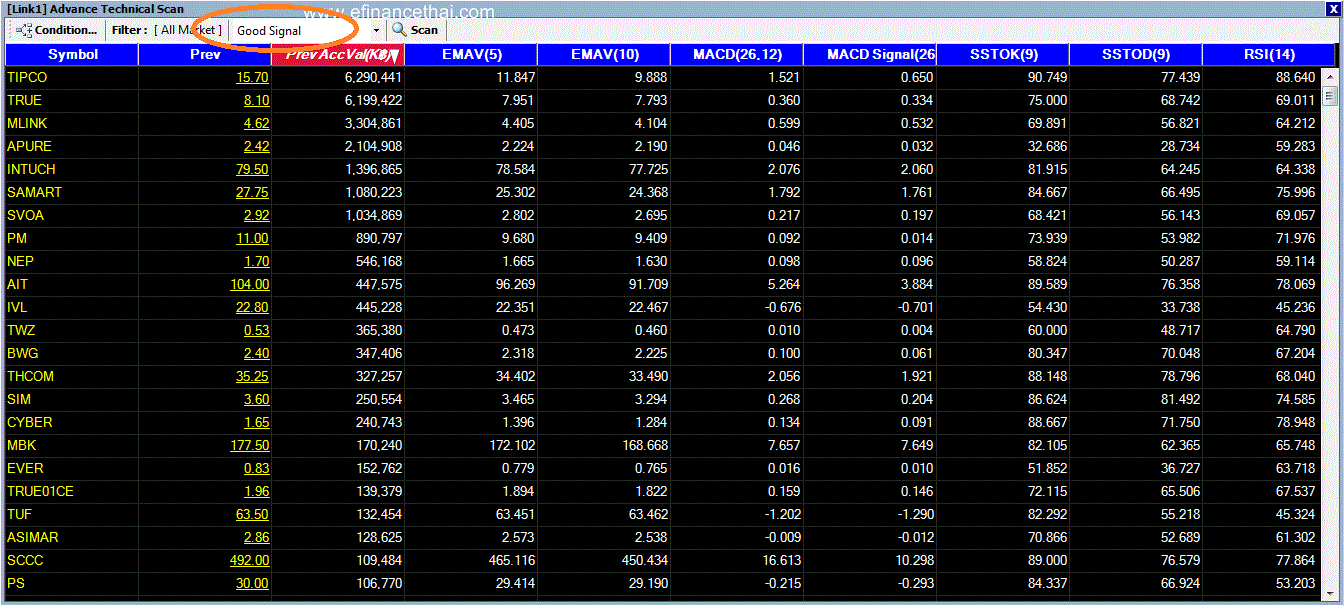Click MLINK previous price 4.62
Screen dimensions: 1344x606
coord(256,123)
